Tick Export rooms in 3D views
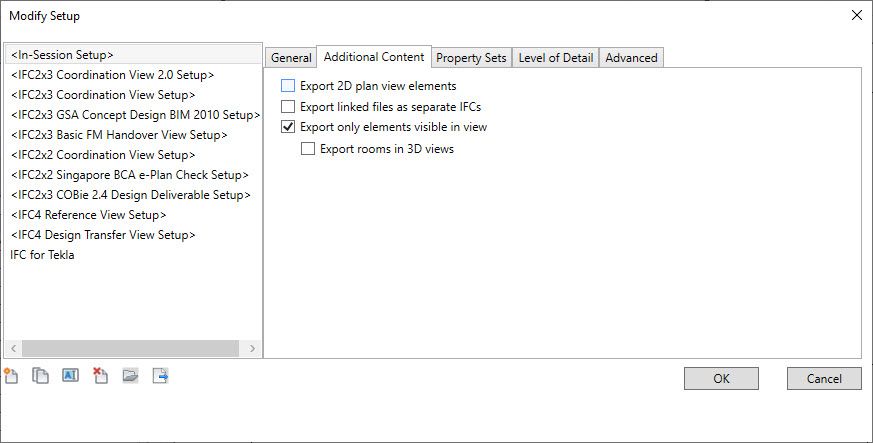 [x=308, y=149]
